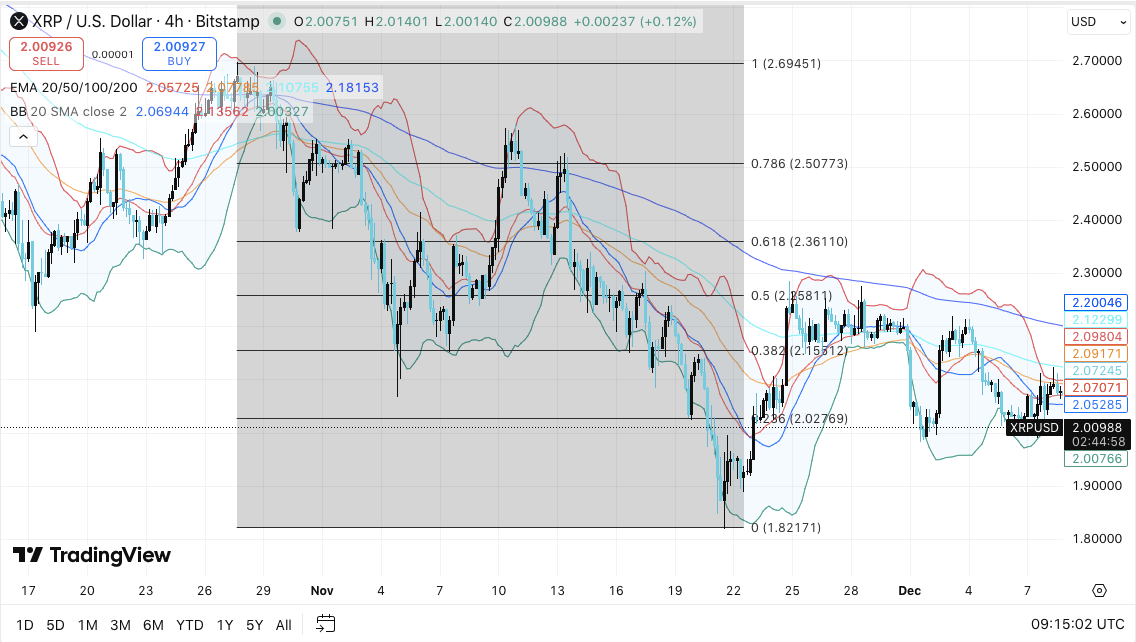Image resolution: width=1136 pixels, height=642 pixels.
Task: Click the EMA 20/50/100/200 indicator legend
Action: pyautogui.click(x=73, y=88)
